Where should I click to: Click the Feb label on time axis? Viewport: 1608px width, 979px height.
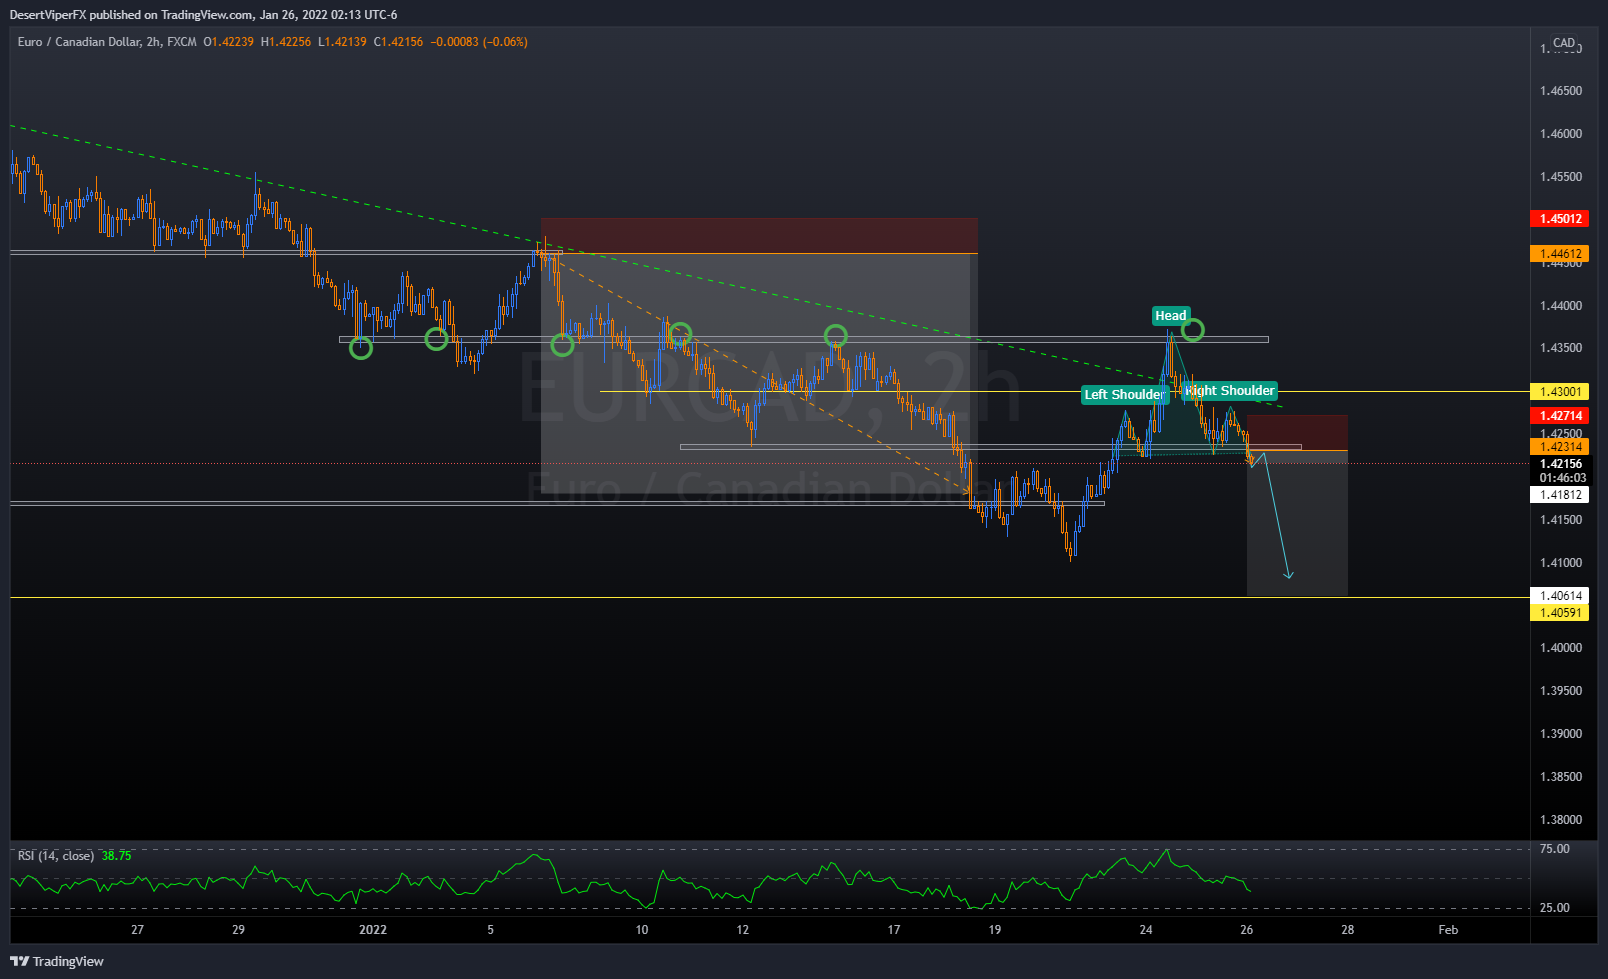point(1448,930)
